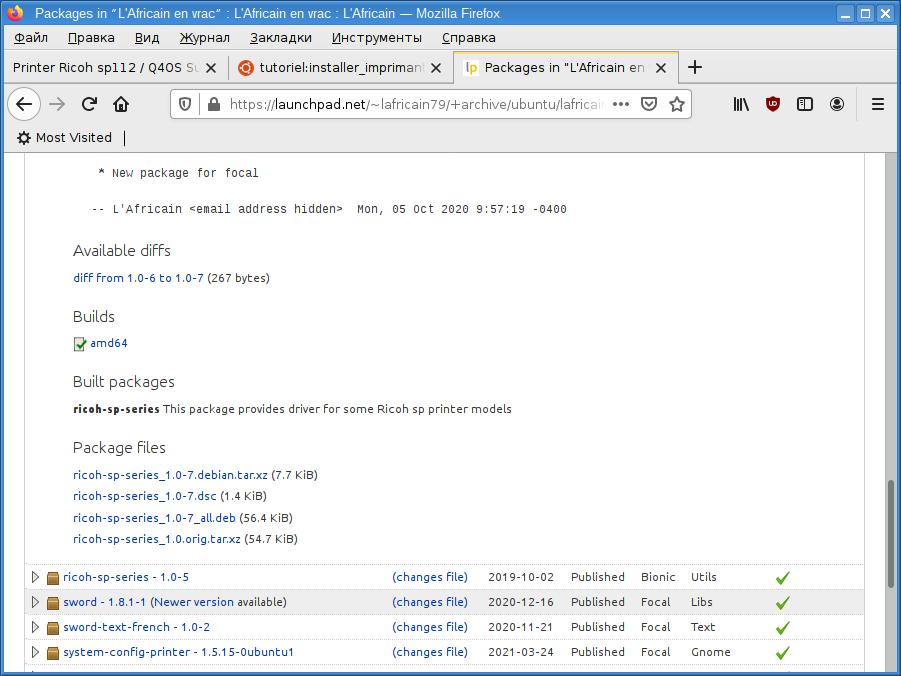Click the amd64 build success icon
901x676 pixels.
79,344
